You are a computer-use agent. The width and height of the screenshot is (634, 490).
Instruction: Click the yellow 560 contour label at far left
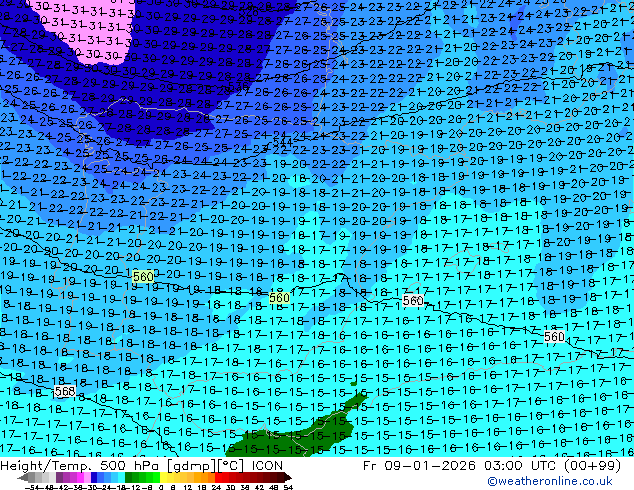pyautogui.click(x=143, y=277)
